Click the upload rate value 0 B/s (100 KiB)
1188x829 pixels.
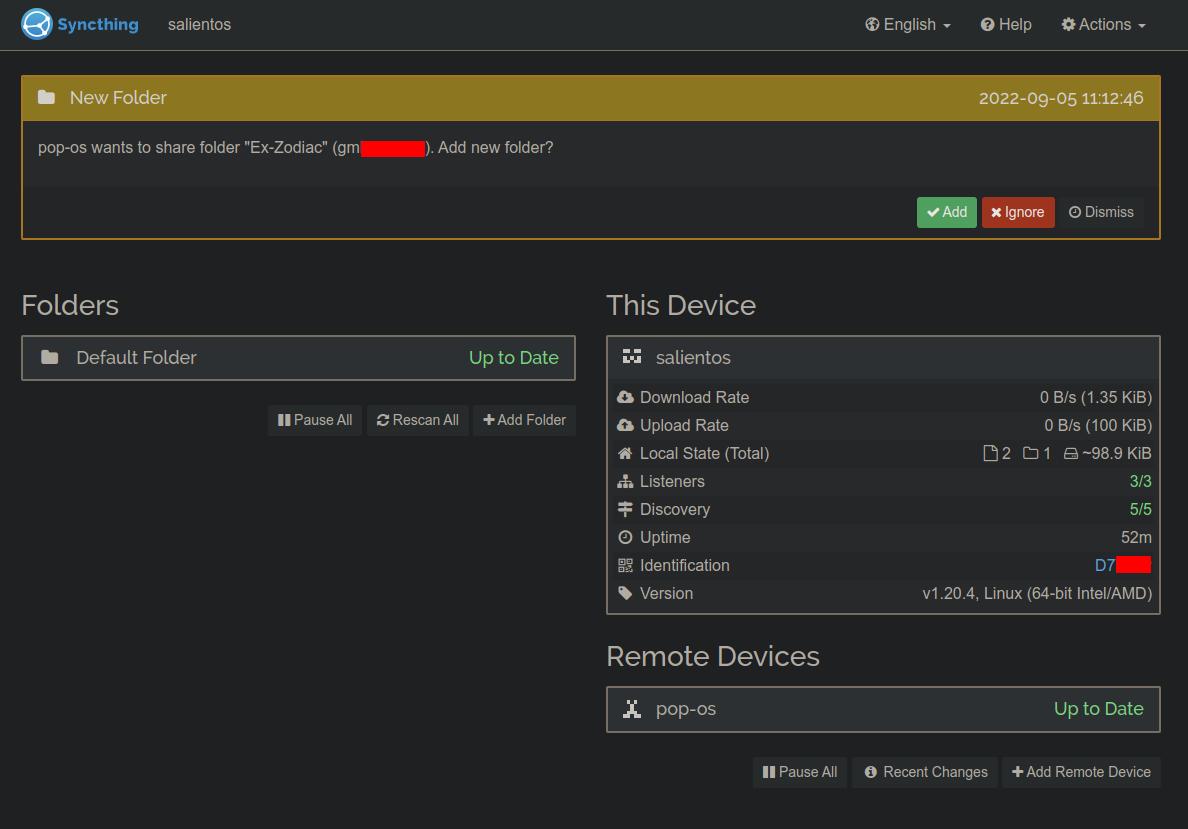coord(1098,425)
